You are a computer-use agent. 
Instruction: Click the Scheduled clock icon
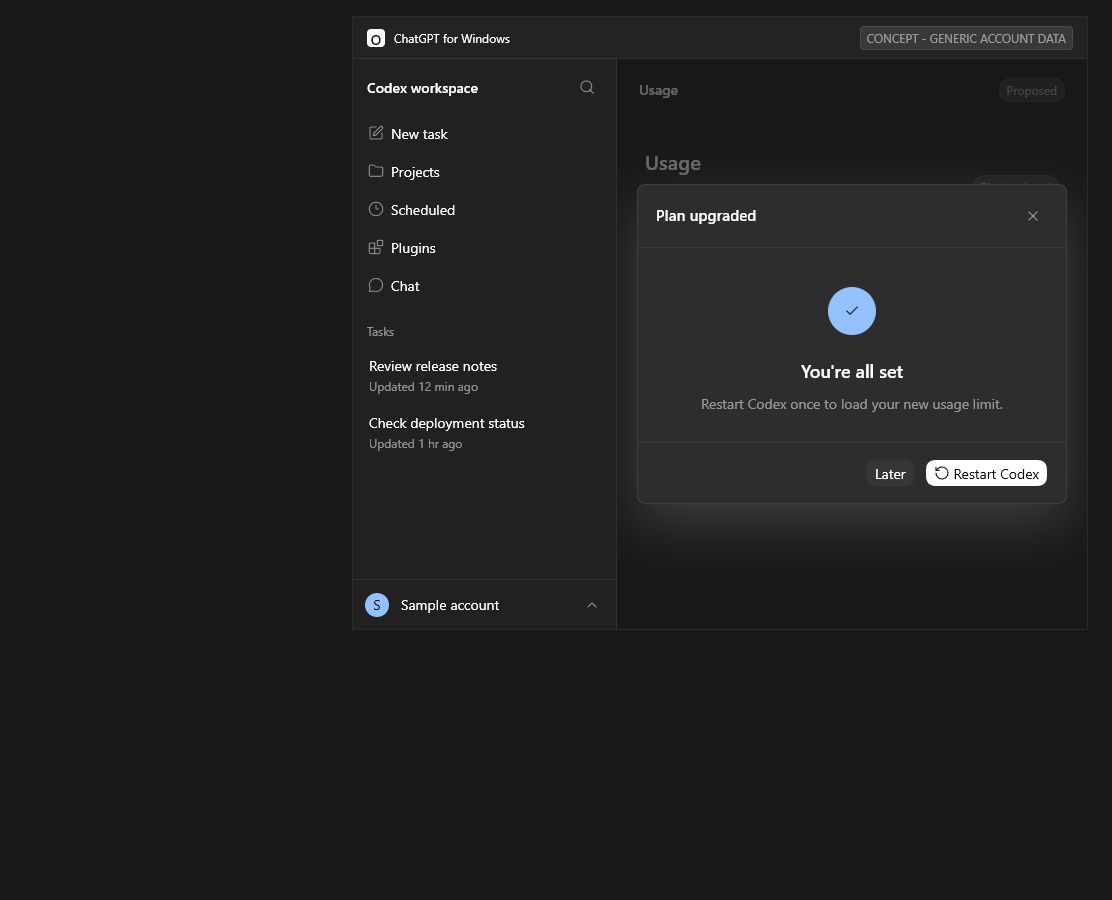tap(376, 209)
